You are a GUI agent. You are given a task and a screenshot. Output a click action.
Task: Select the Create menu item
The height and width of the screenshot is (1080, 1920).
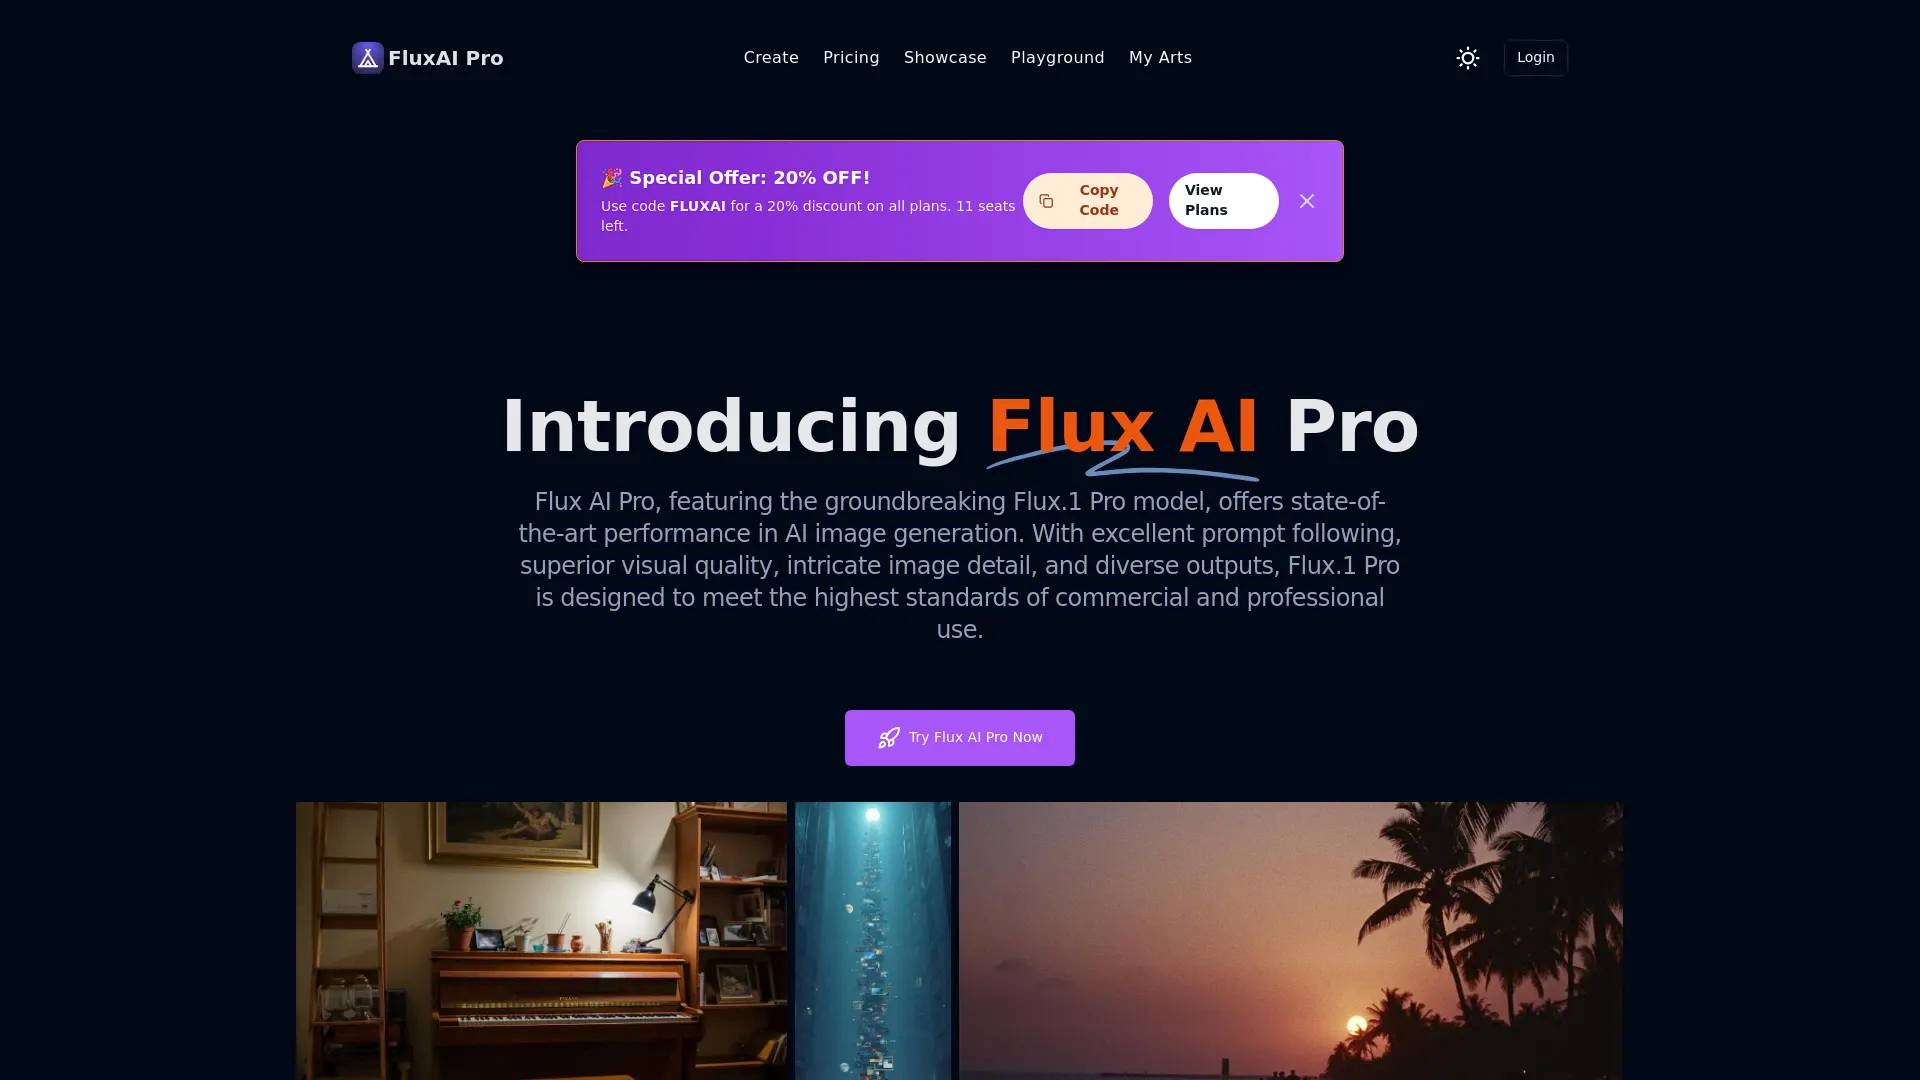(770, 57)
